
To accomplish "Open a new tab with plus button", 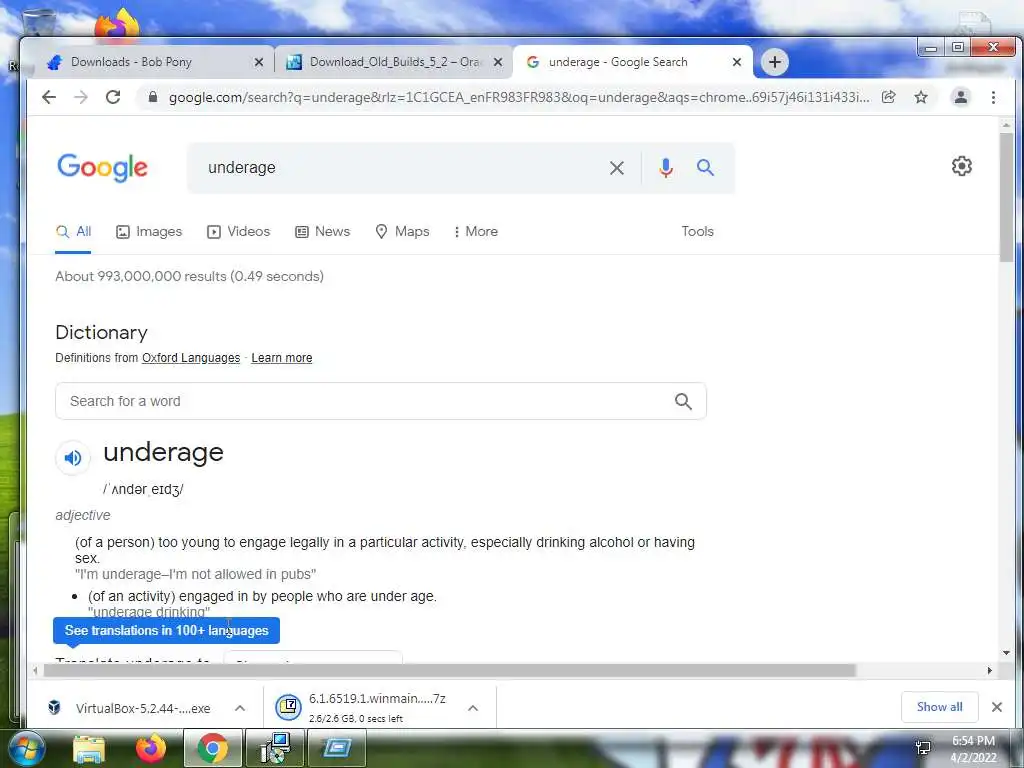I will pyautogui.click(x=775, y=62).
